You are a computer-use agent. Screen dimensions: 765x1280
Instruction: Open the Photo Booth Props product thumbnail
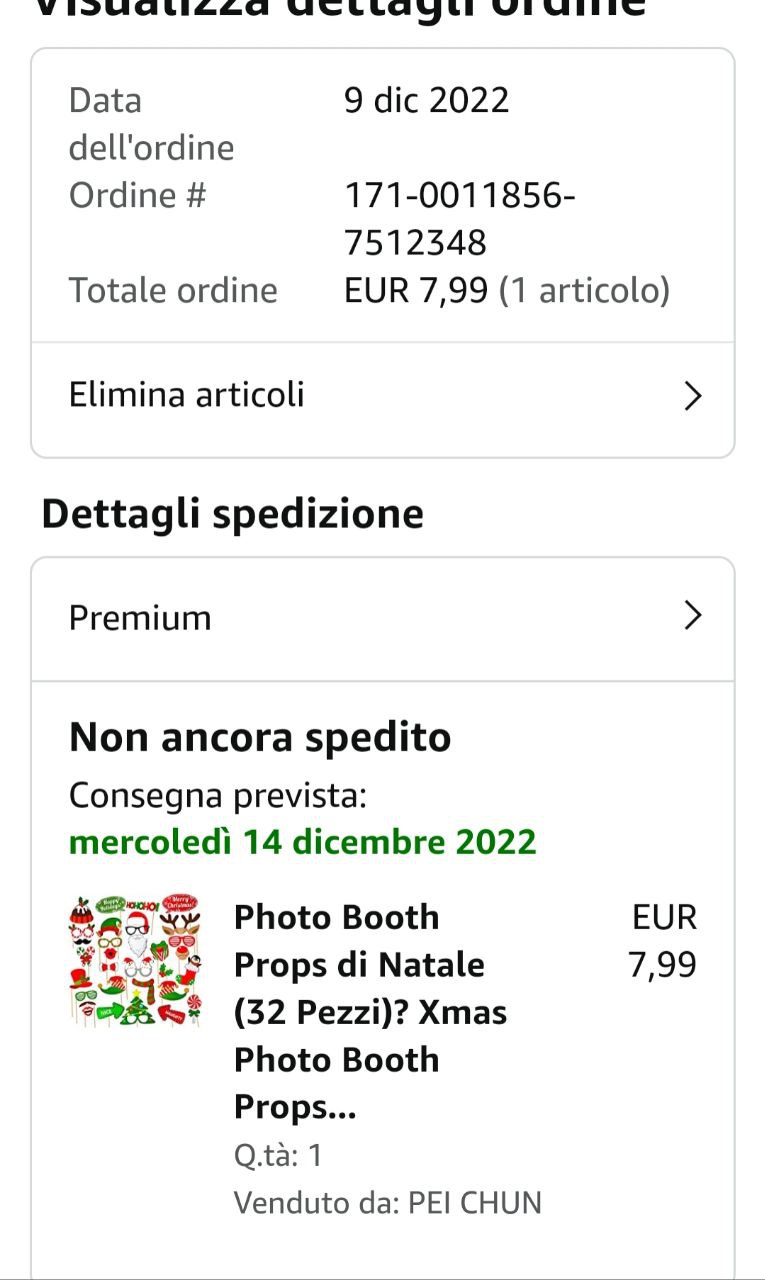click(x=135, y=961)
